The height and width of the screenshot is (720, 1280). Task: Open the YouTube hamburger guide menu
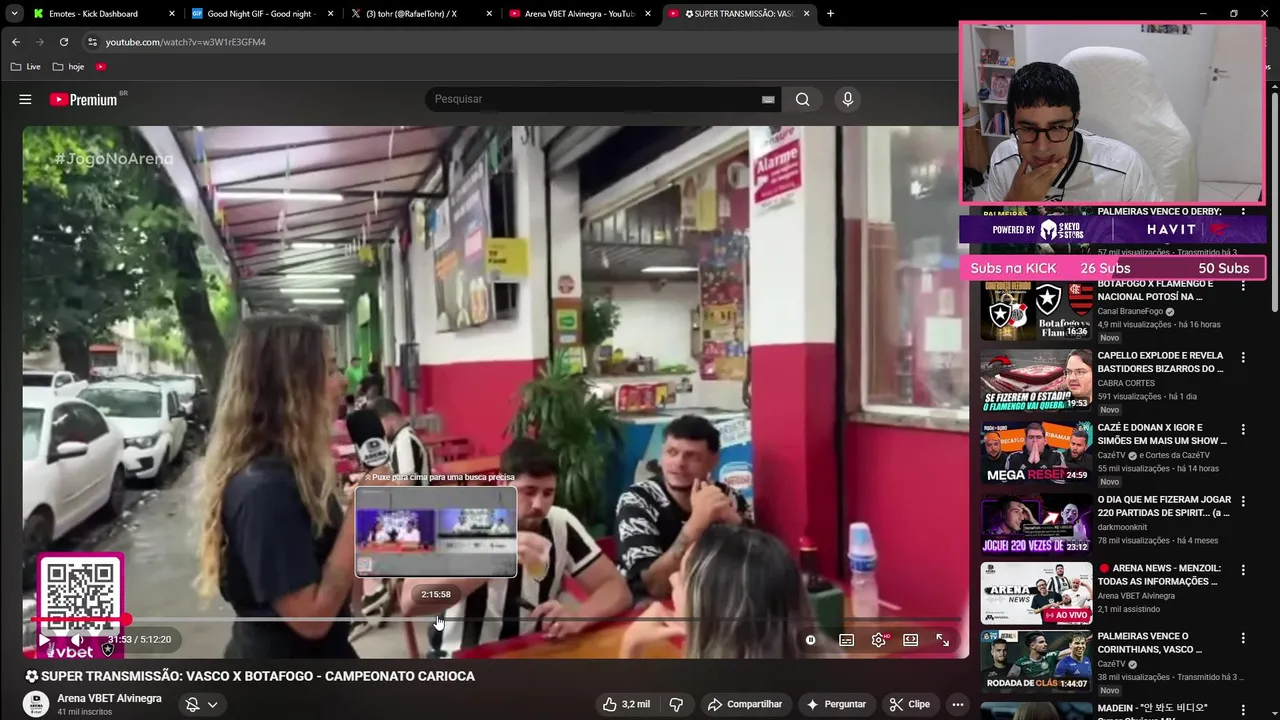click(x=25, y=99)
